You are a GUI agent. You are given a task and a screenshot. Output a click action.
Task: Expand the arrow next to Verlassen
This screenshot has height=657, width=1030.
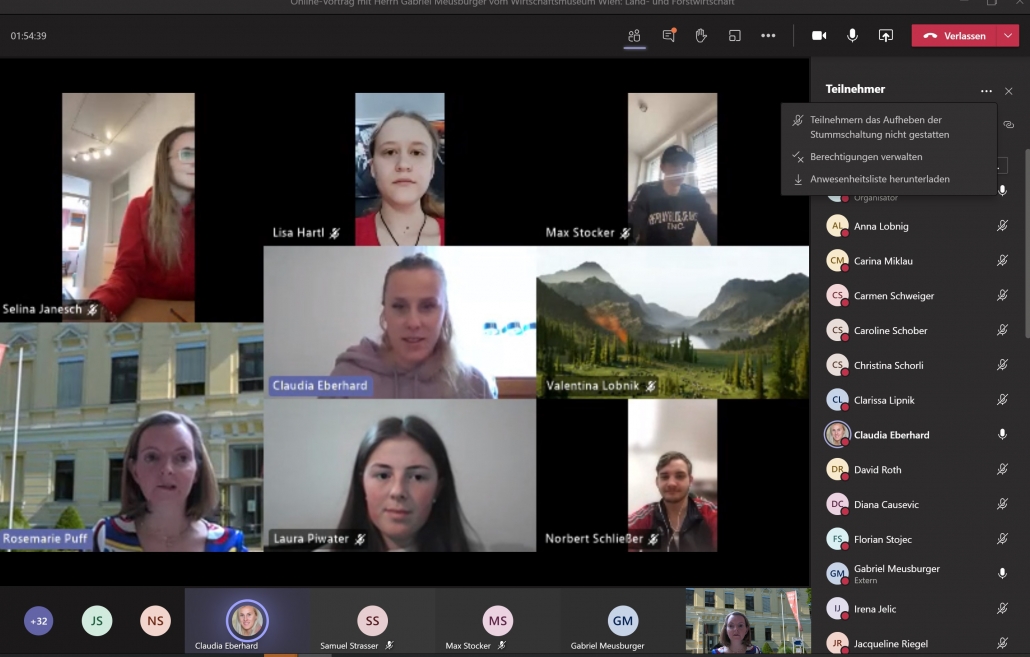pos(1008,36)
